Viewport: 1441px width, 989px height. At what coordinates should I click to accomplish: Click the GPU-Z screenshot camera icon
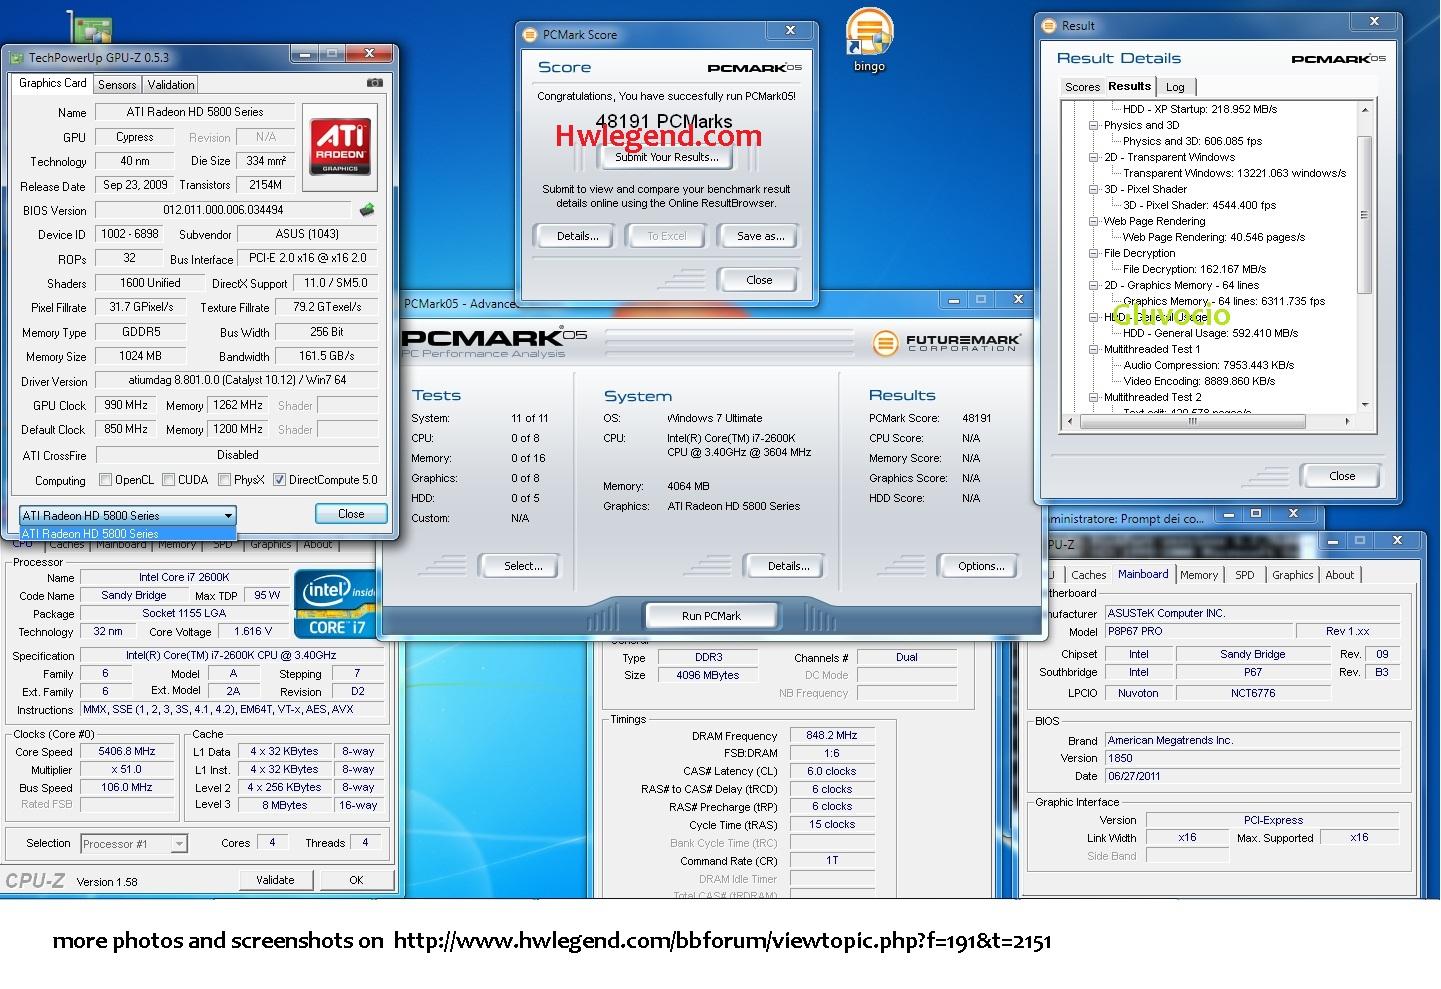pos(374,84)
